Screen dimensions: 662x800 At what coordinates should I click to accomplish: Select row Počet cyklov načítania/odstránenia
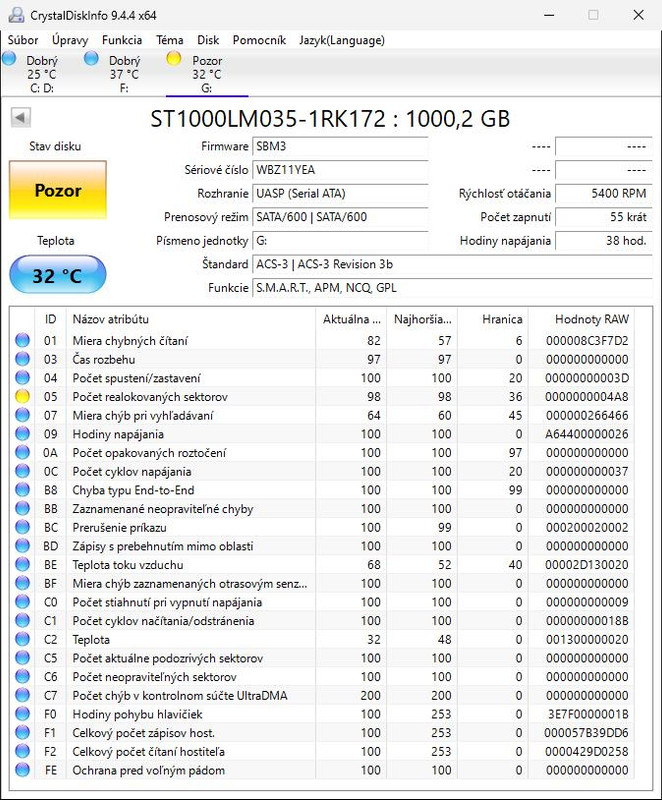click(322, 621)
